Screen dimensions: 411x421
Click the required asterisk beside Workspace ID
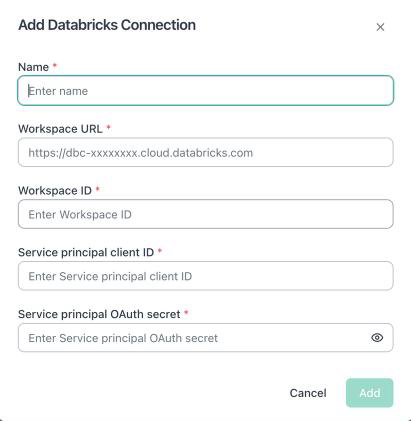pyautogui.click(x=98, y=189)
